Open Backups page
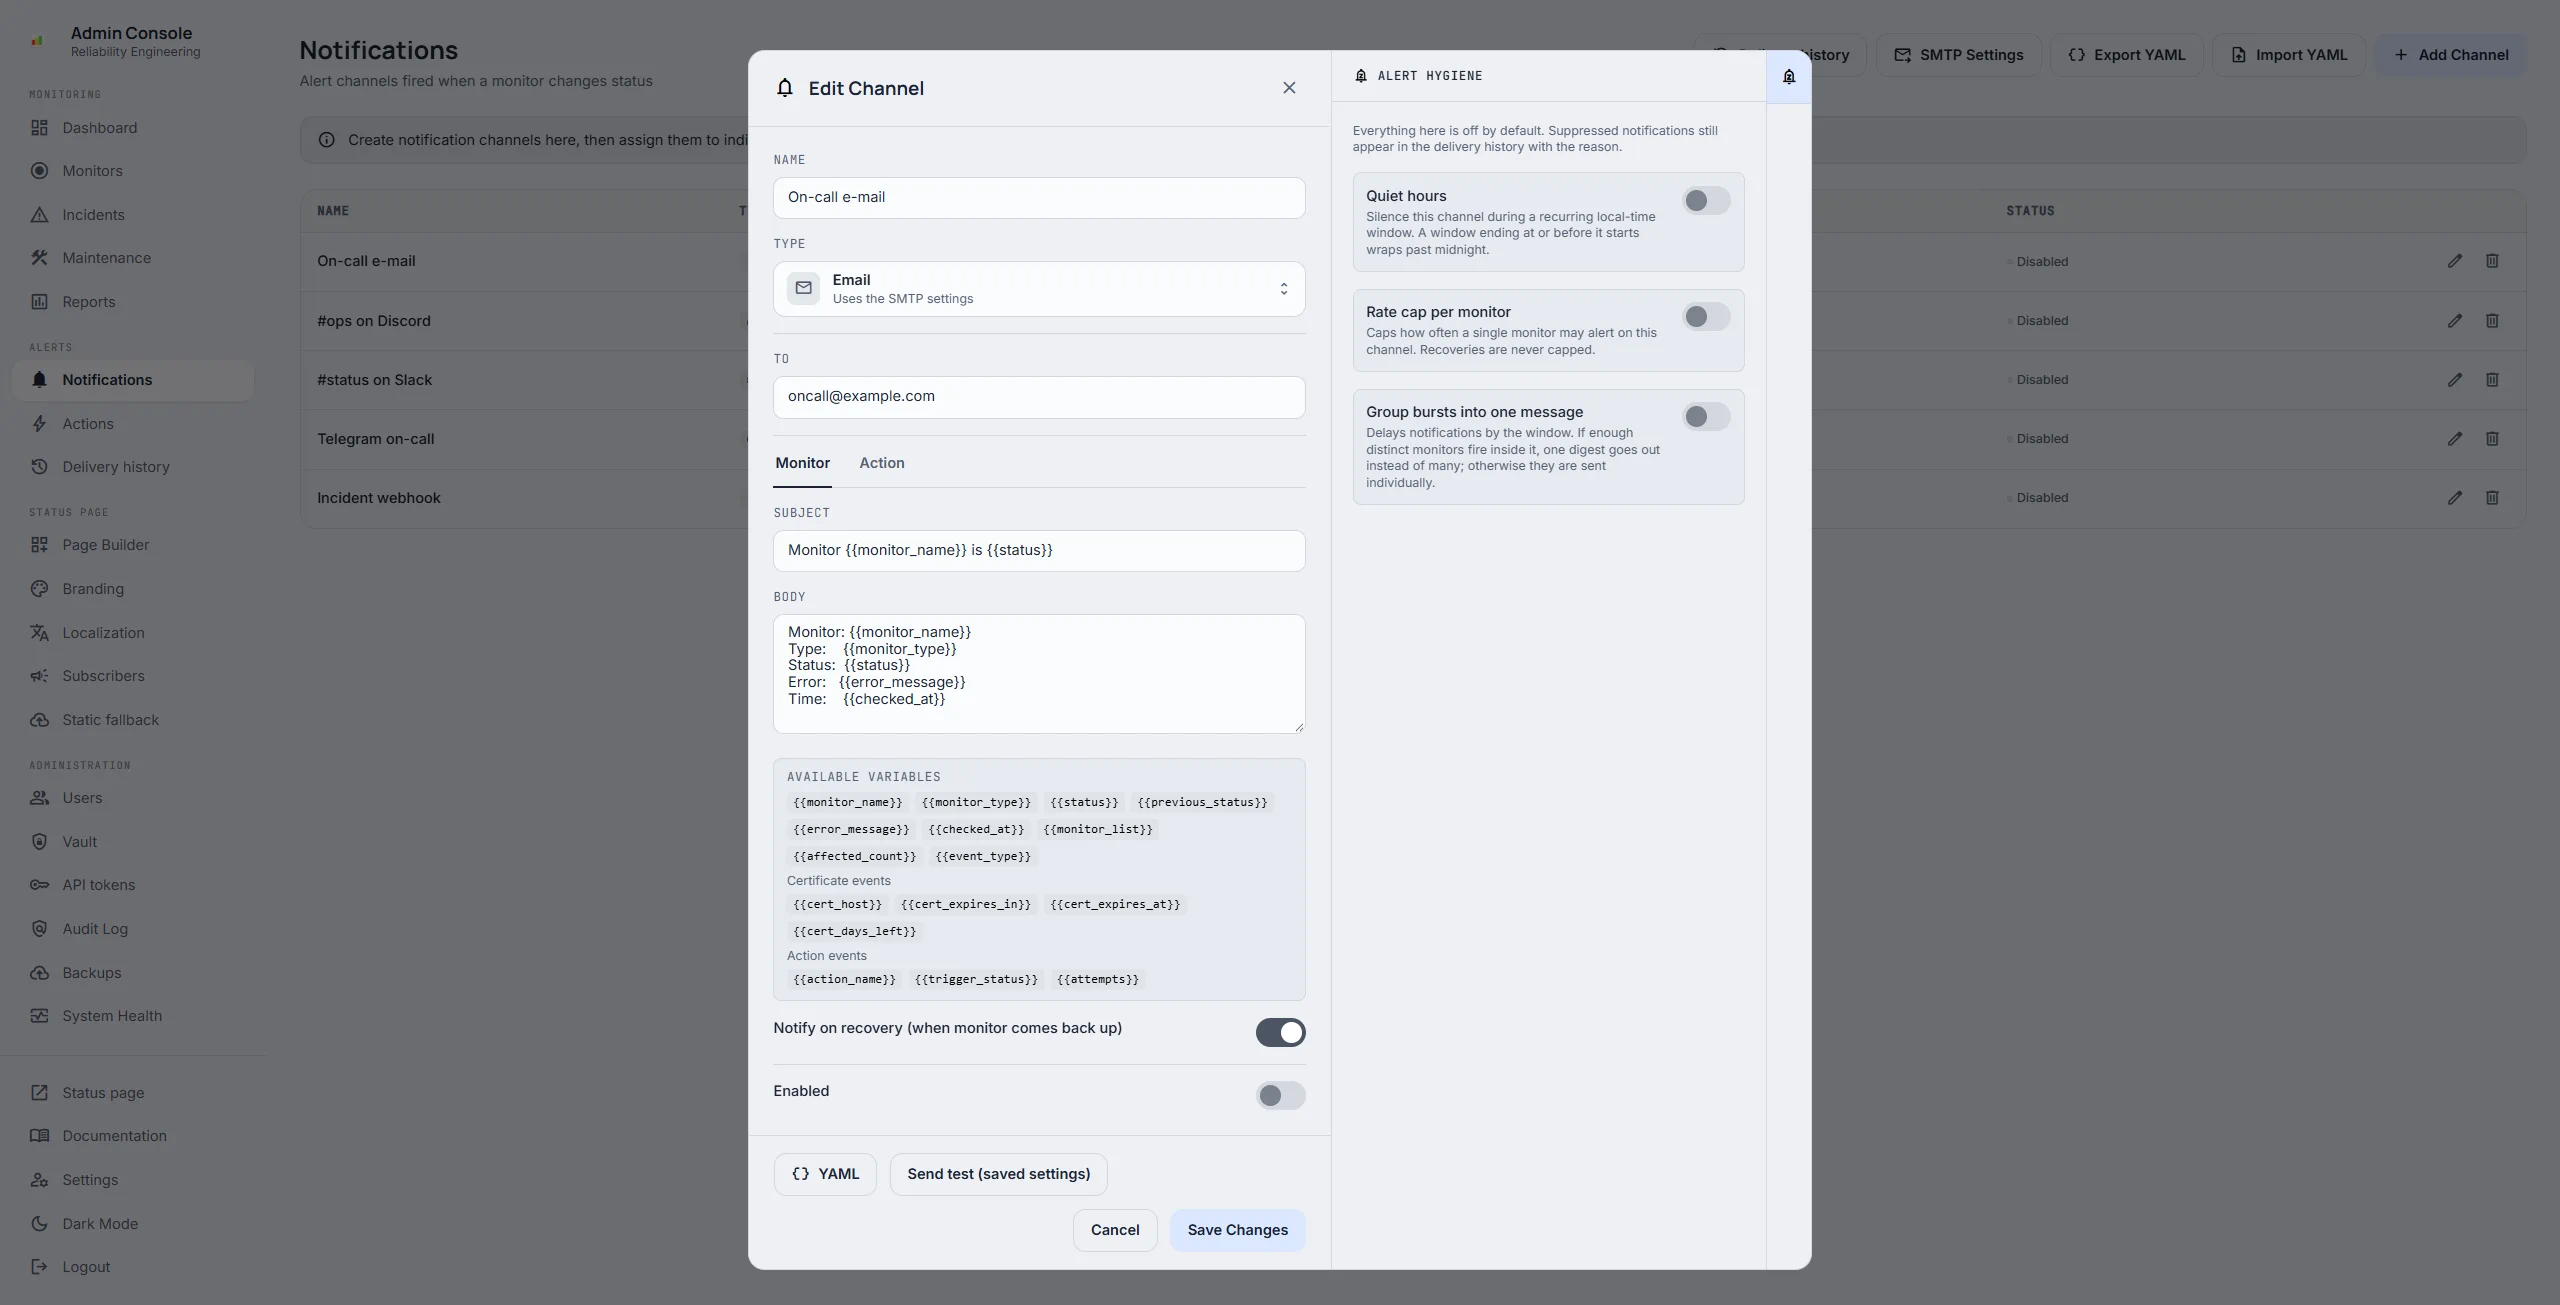 (132, 973)
